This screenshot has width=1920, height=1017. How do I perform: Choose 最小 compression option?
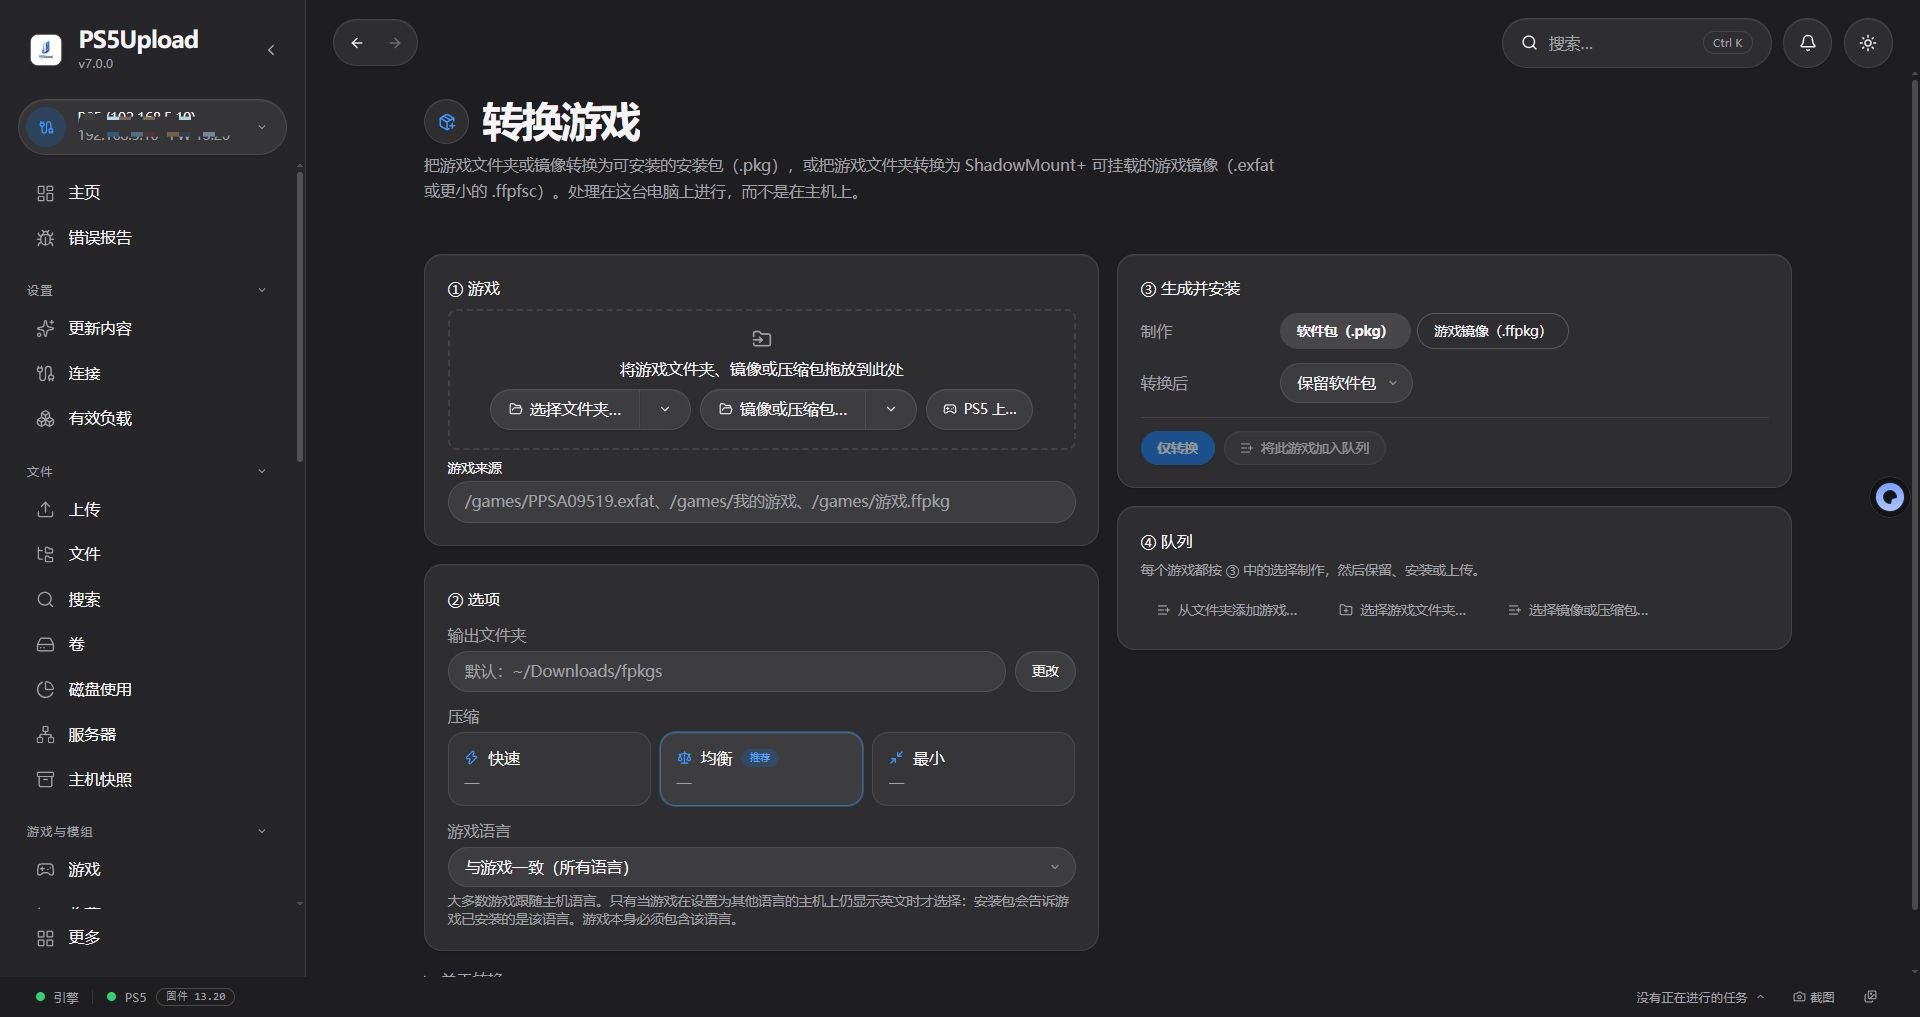point(973,769)
